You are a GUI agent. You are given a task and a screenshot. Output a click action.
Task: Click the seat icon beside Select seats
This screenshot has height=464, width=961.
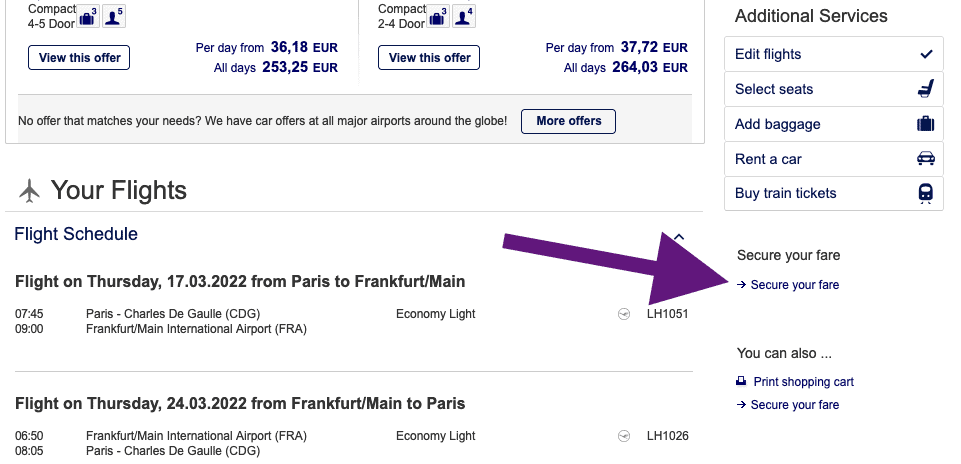tap(925, 89)
